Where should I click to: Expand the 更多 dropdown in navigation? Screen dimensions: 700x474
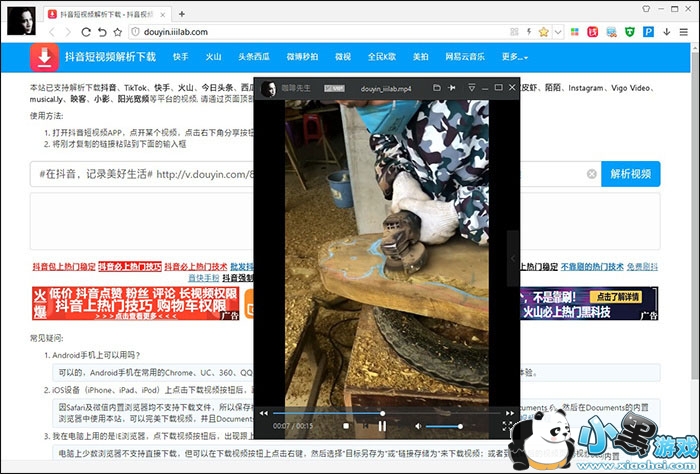[x=515, y=57]
